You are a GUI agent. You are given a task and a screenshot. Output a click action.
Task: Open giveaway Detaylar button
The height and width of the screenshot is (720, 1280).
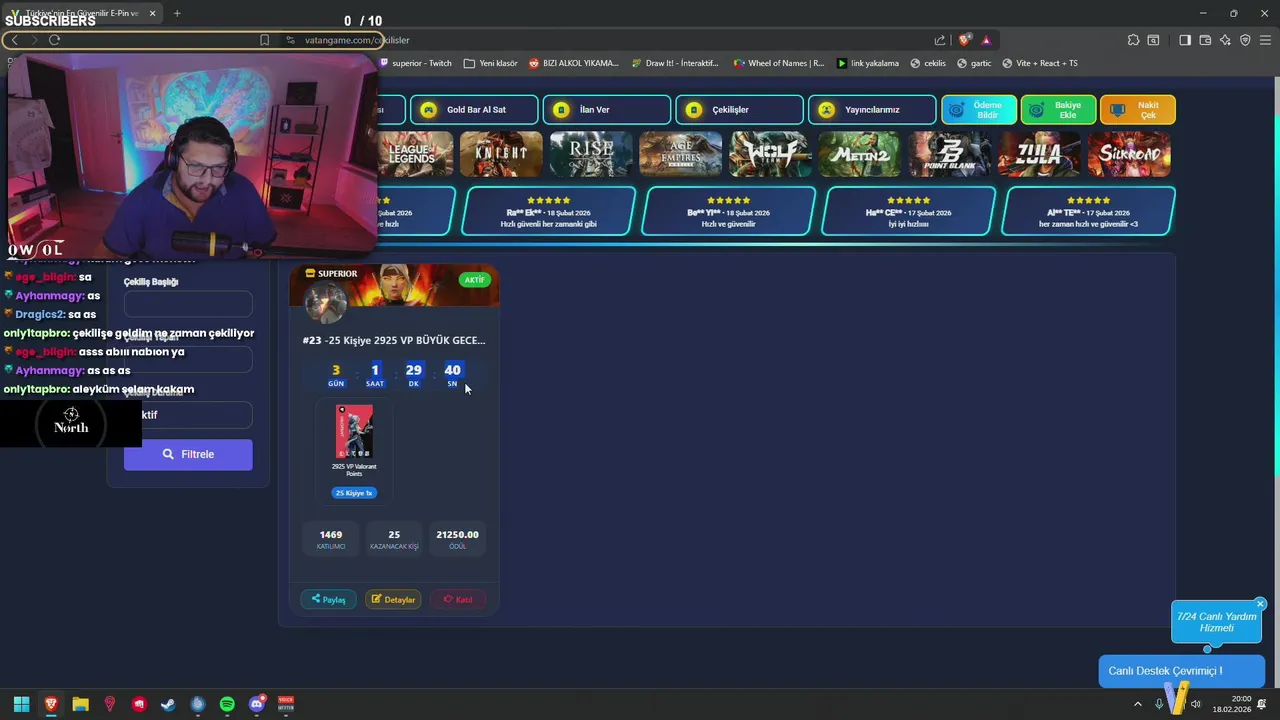click(393, 599)
